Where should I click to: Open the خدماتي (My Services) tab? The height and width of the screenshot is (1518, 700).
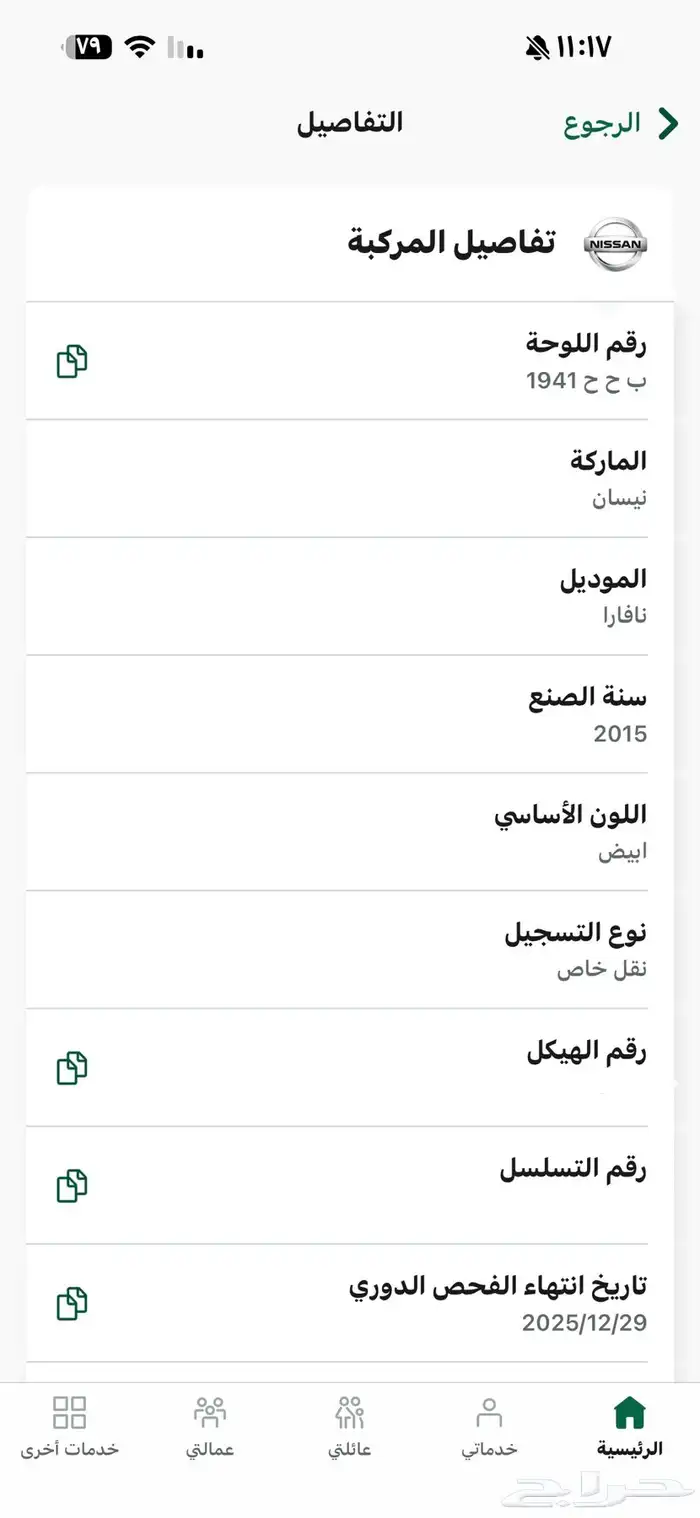pos(490,1427)
